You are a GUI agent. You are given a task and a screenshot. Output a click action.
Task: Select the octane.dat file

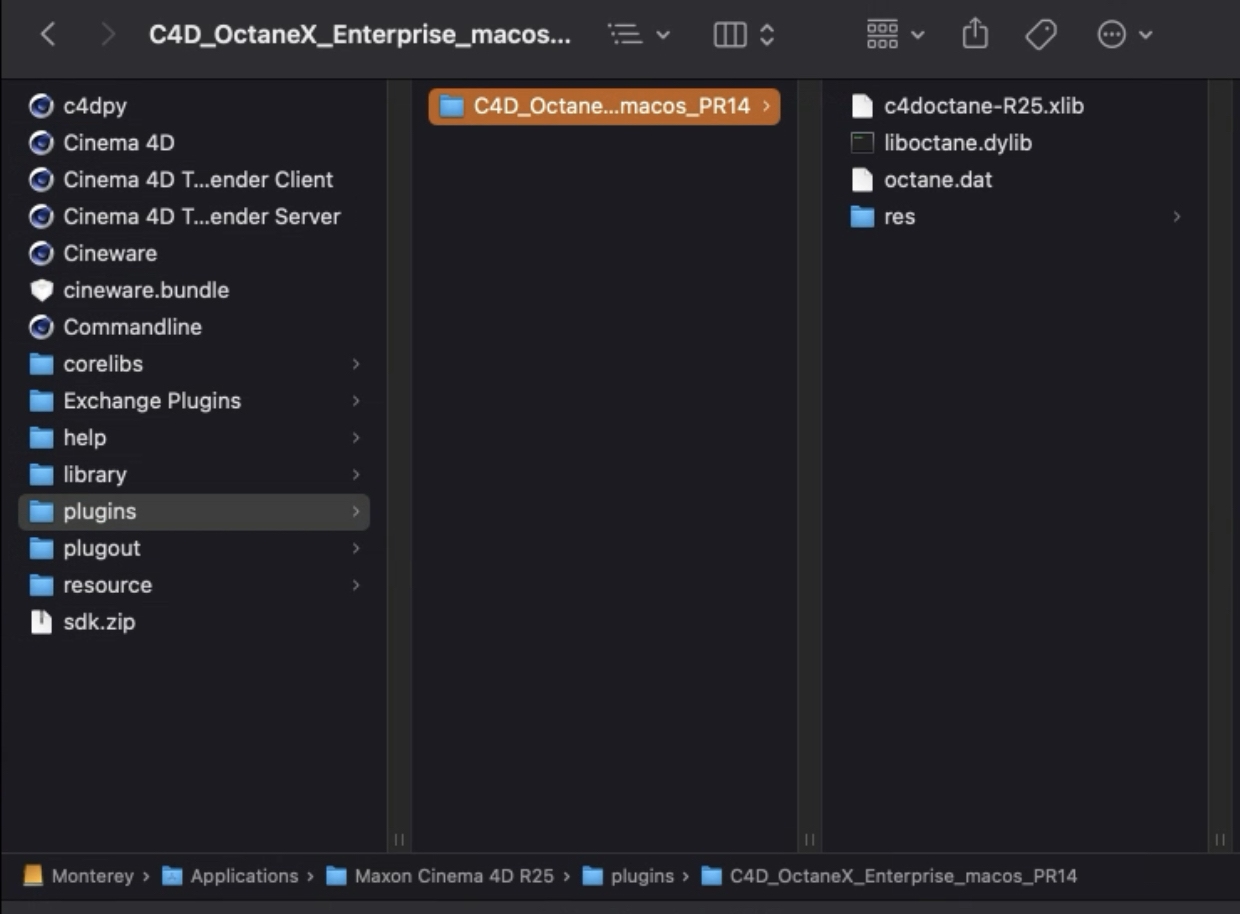click(937, 180)
